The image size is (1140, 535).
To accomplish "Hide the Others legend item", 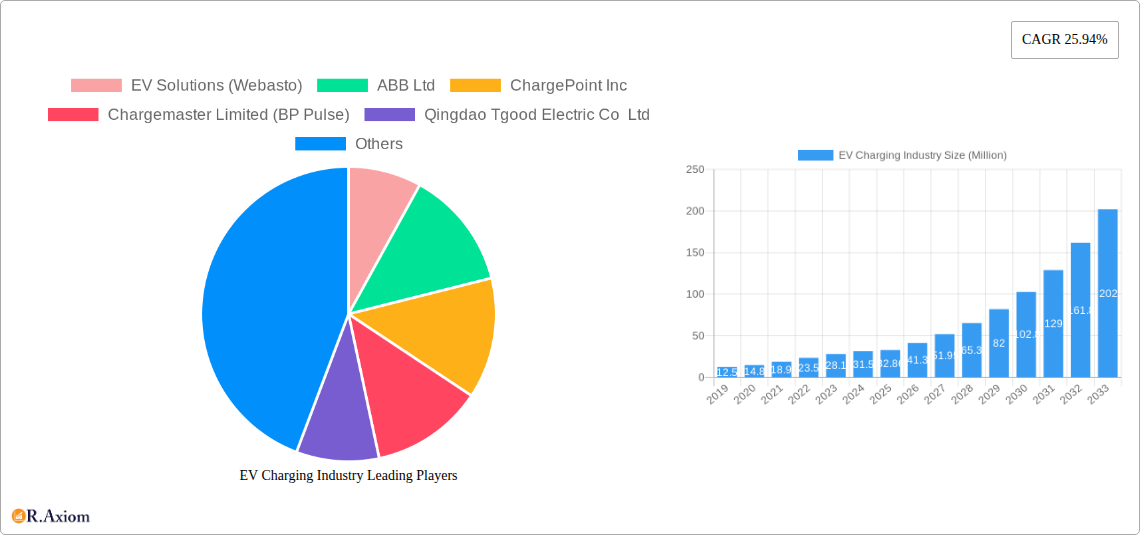I will [x=348, y=144].
